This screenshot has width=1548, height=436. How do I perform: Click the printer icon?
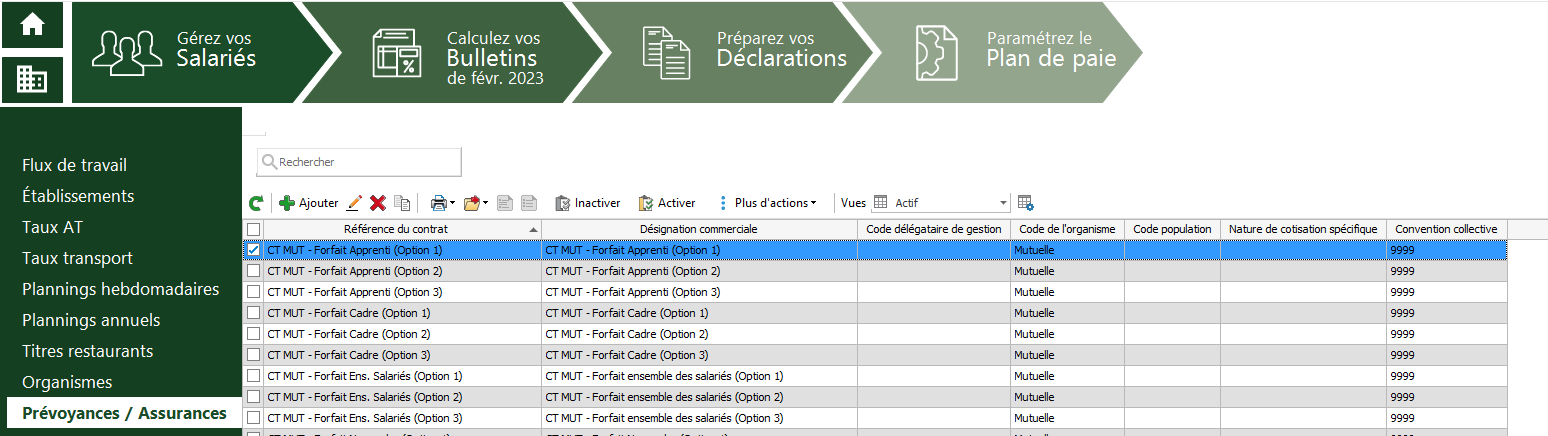click(438, 203)
